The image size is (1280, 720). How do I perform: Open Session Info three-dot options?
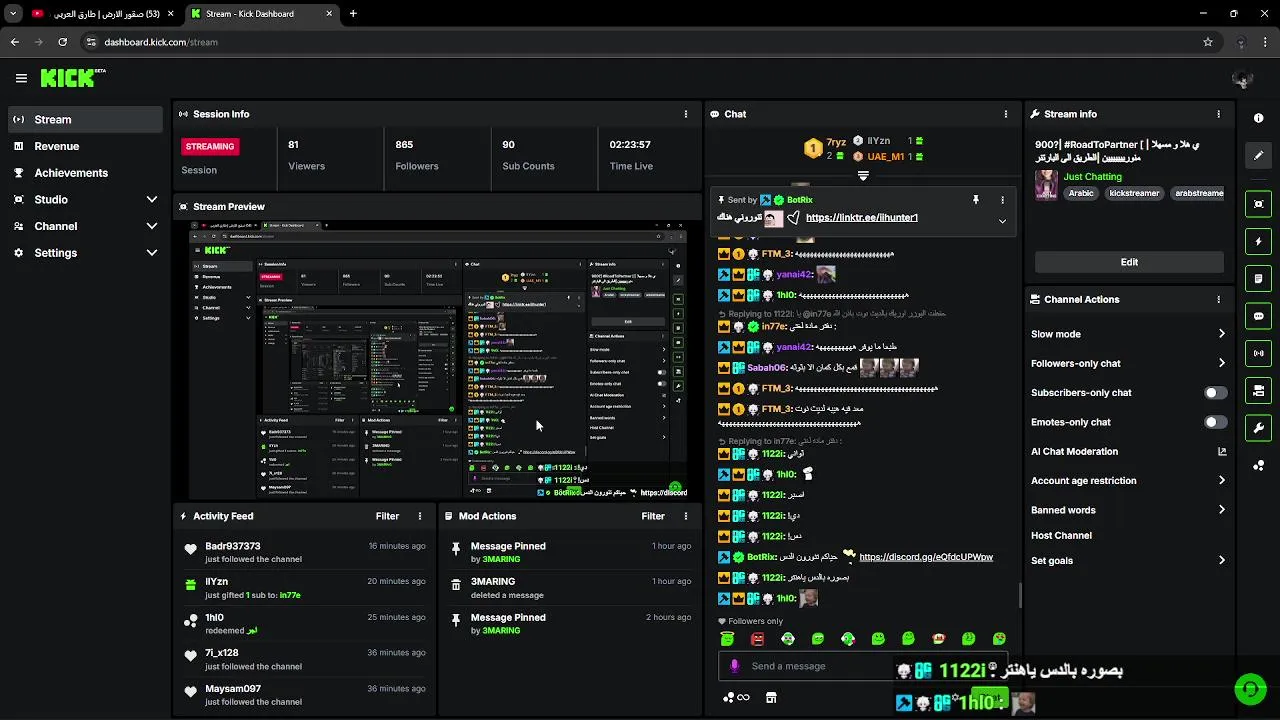click(x=686, y=114)
